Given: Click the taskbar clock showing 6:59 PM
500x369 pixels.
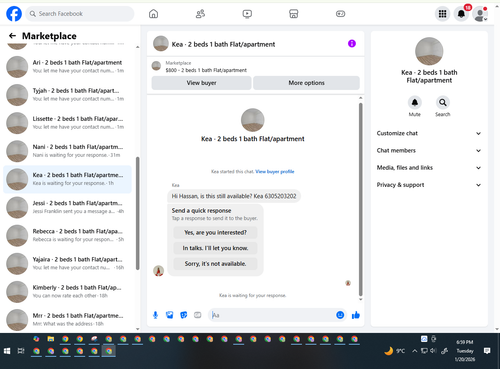Looking at the screenshot, I should [x=465, y=351].
